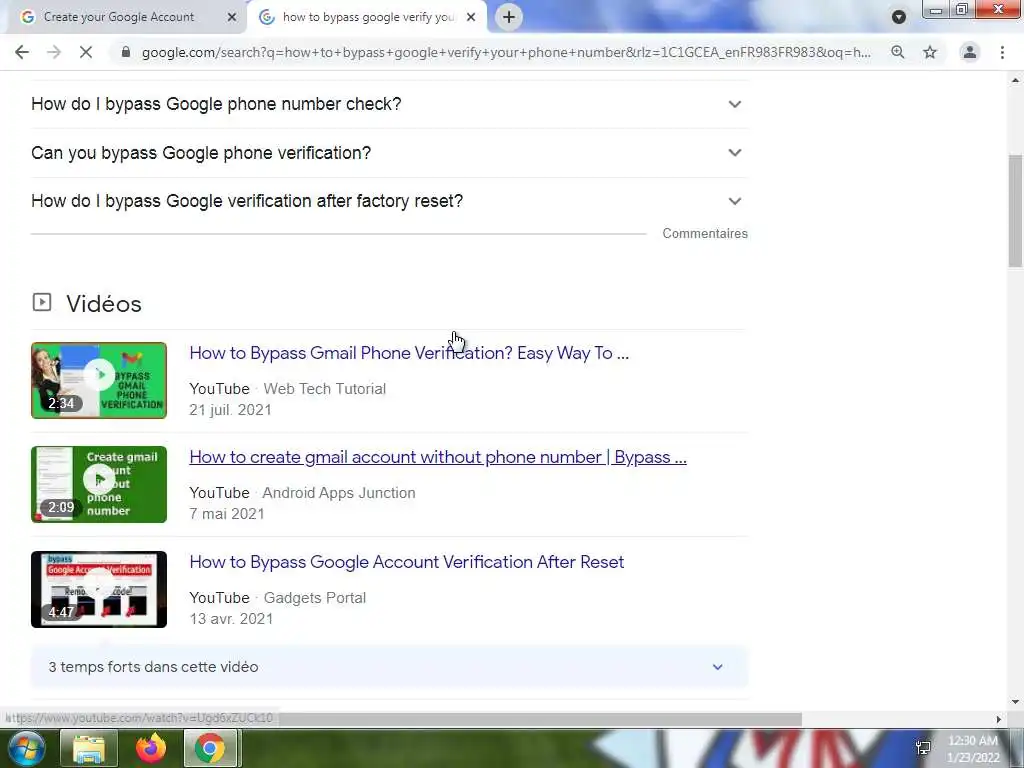Open Windows Explorer from the taskbar
1024x768 pixels.
[89, 748]
